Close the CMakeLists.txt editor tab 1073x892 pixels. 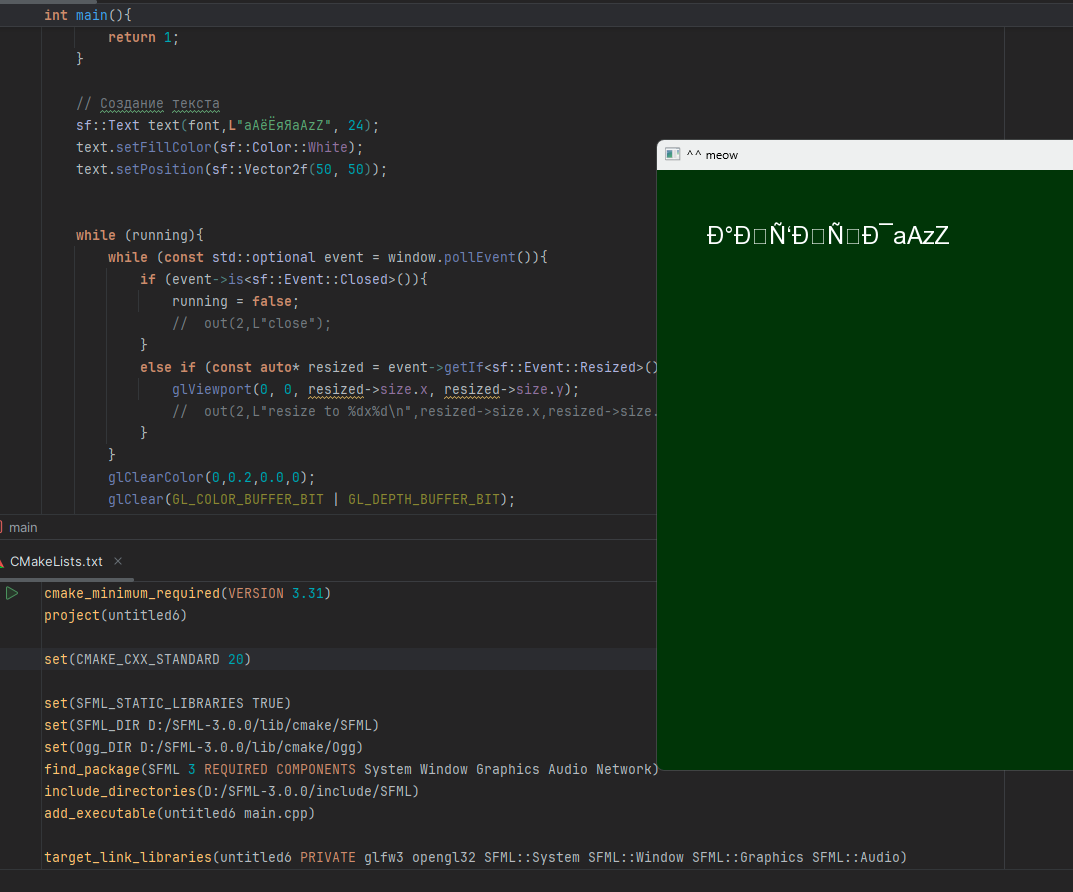(118, 561)
